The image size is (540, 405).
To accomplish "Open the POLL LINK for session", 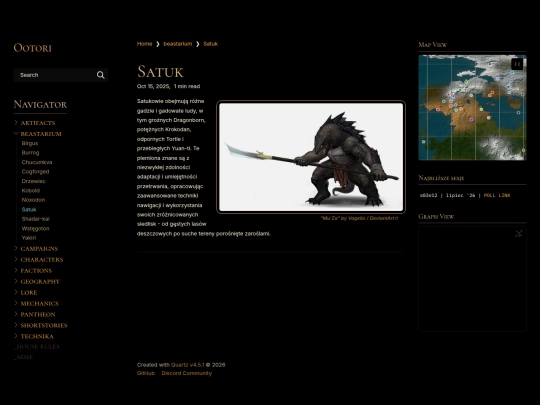I will pyautogui.click(x=497, y=195).
